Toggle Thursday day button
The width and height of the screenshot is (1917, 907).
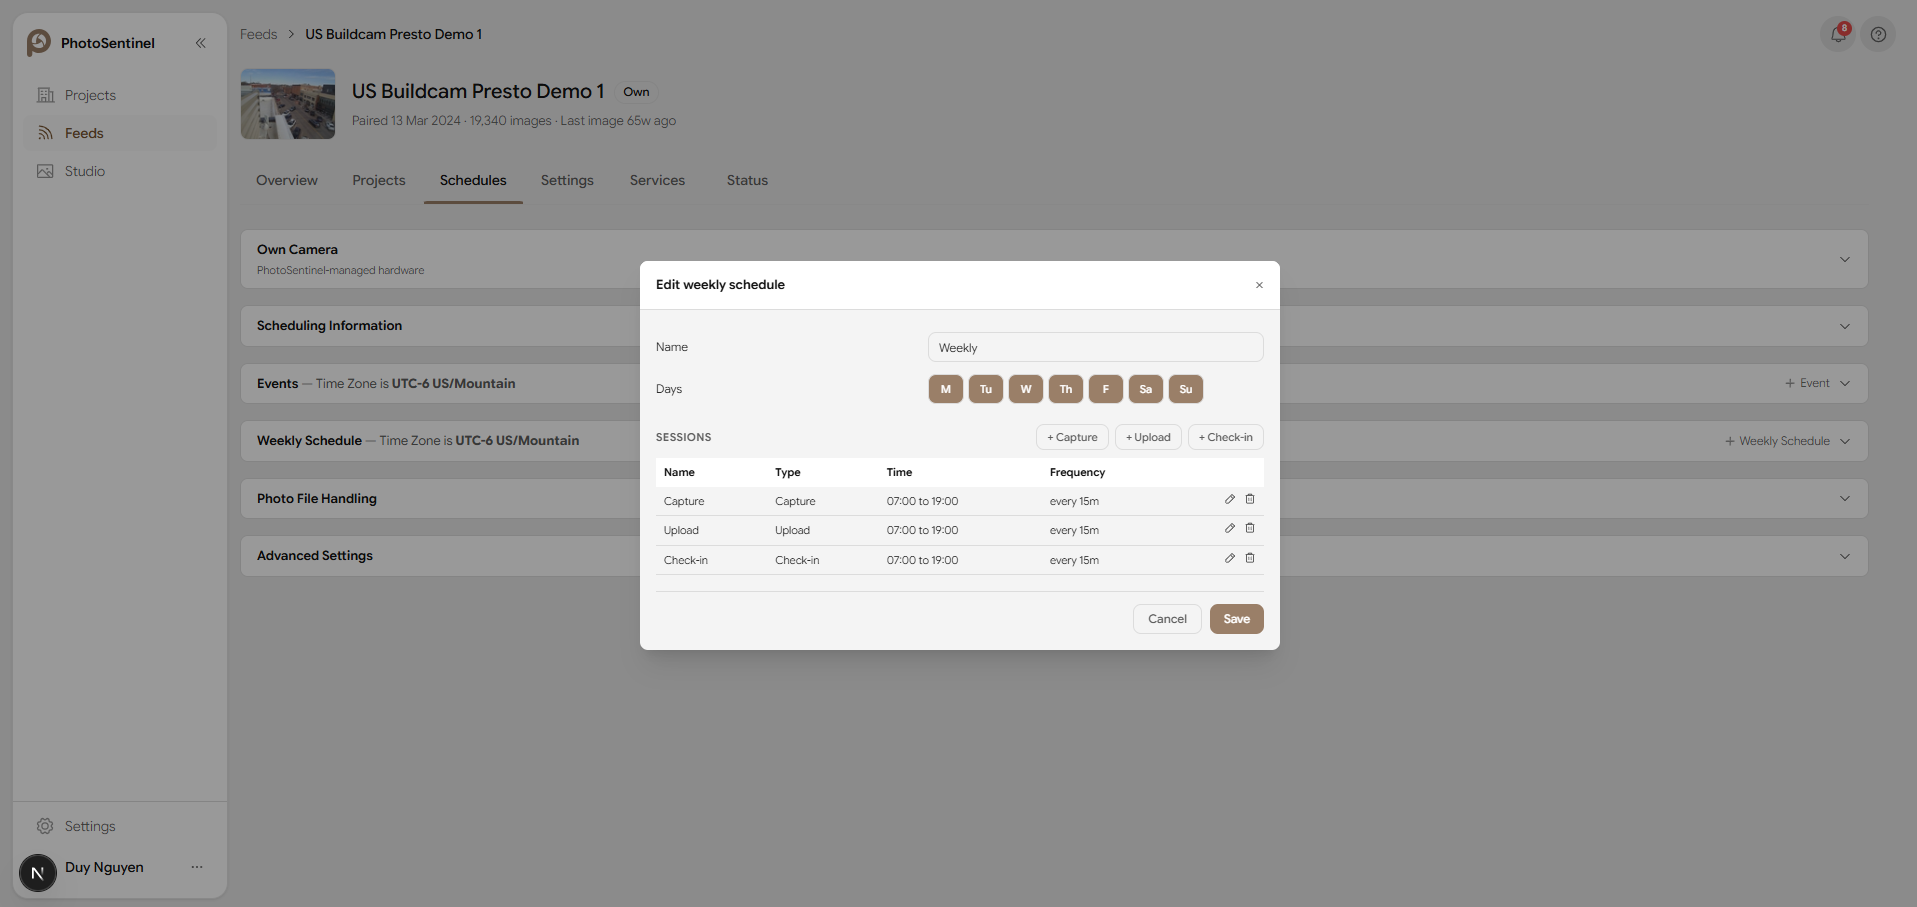tap(1066, 389)
